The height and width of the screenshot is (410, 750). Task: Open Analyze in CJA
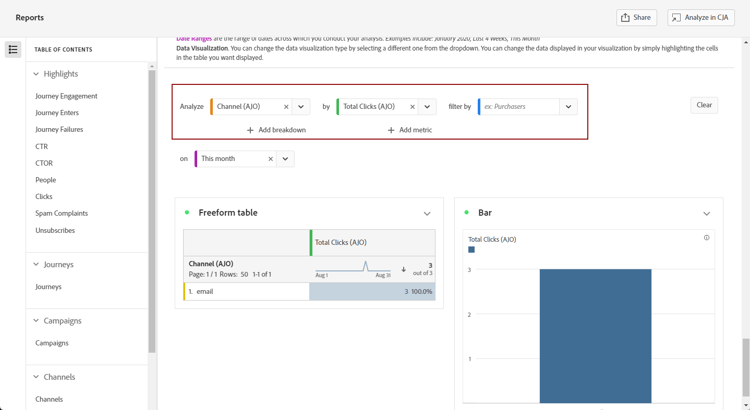click(700, 17)
